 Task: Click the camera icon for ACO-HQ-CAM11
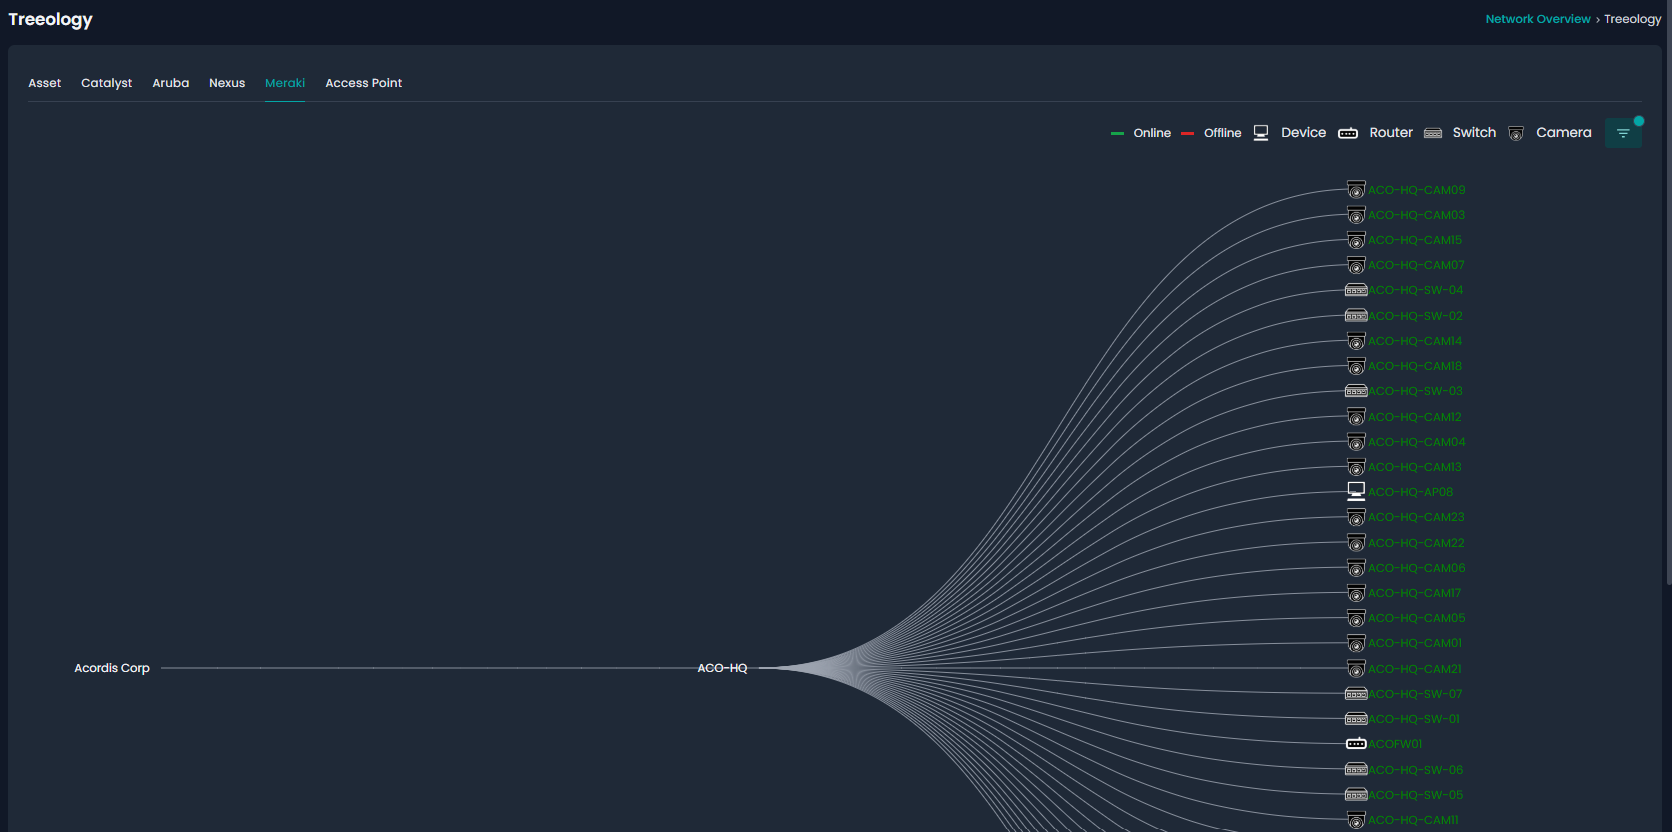[x=1356, y=820]
